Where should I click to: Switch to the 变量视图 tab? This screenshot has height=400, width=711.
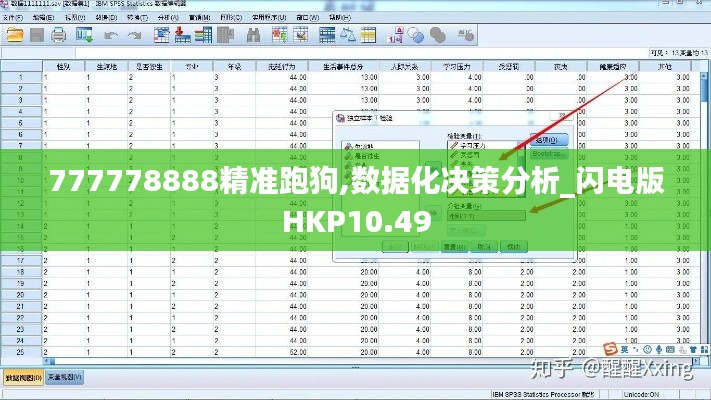[64, 377]
